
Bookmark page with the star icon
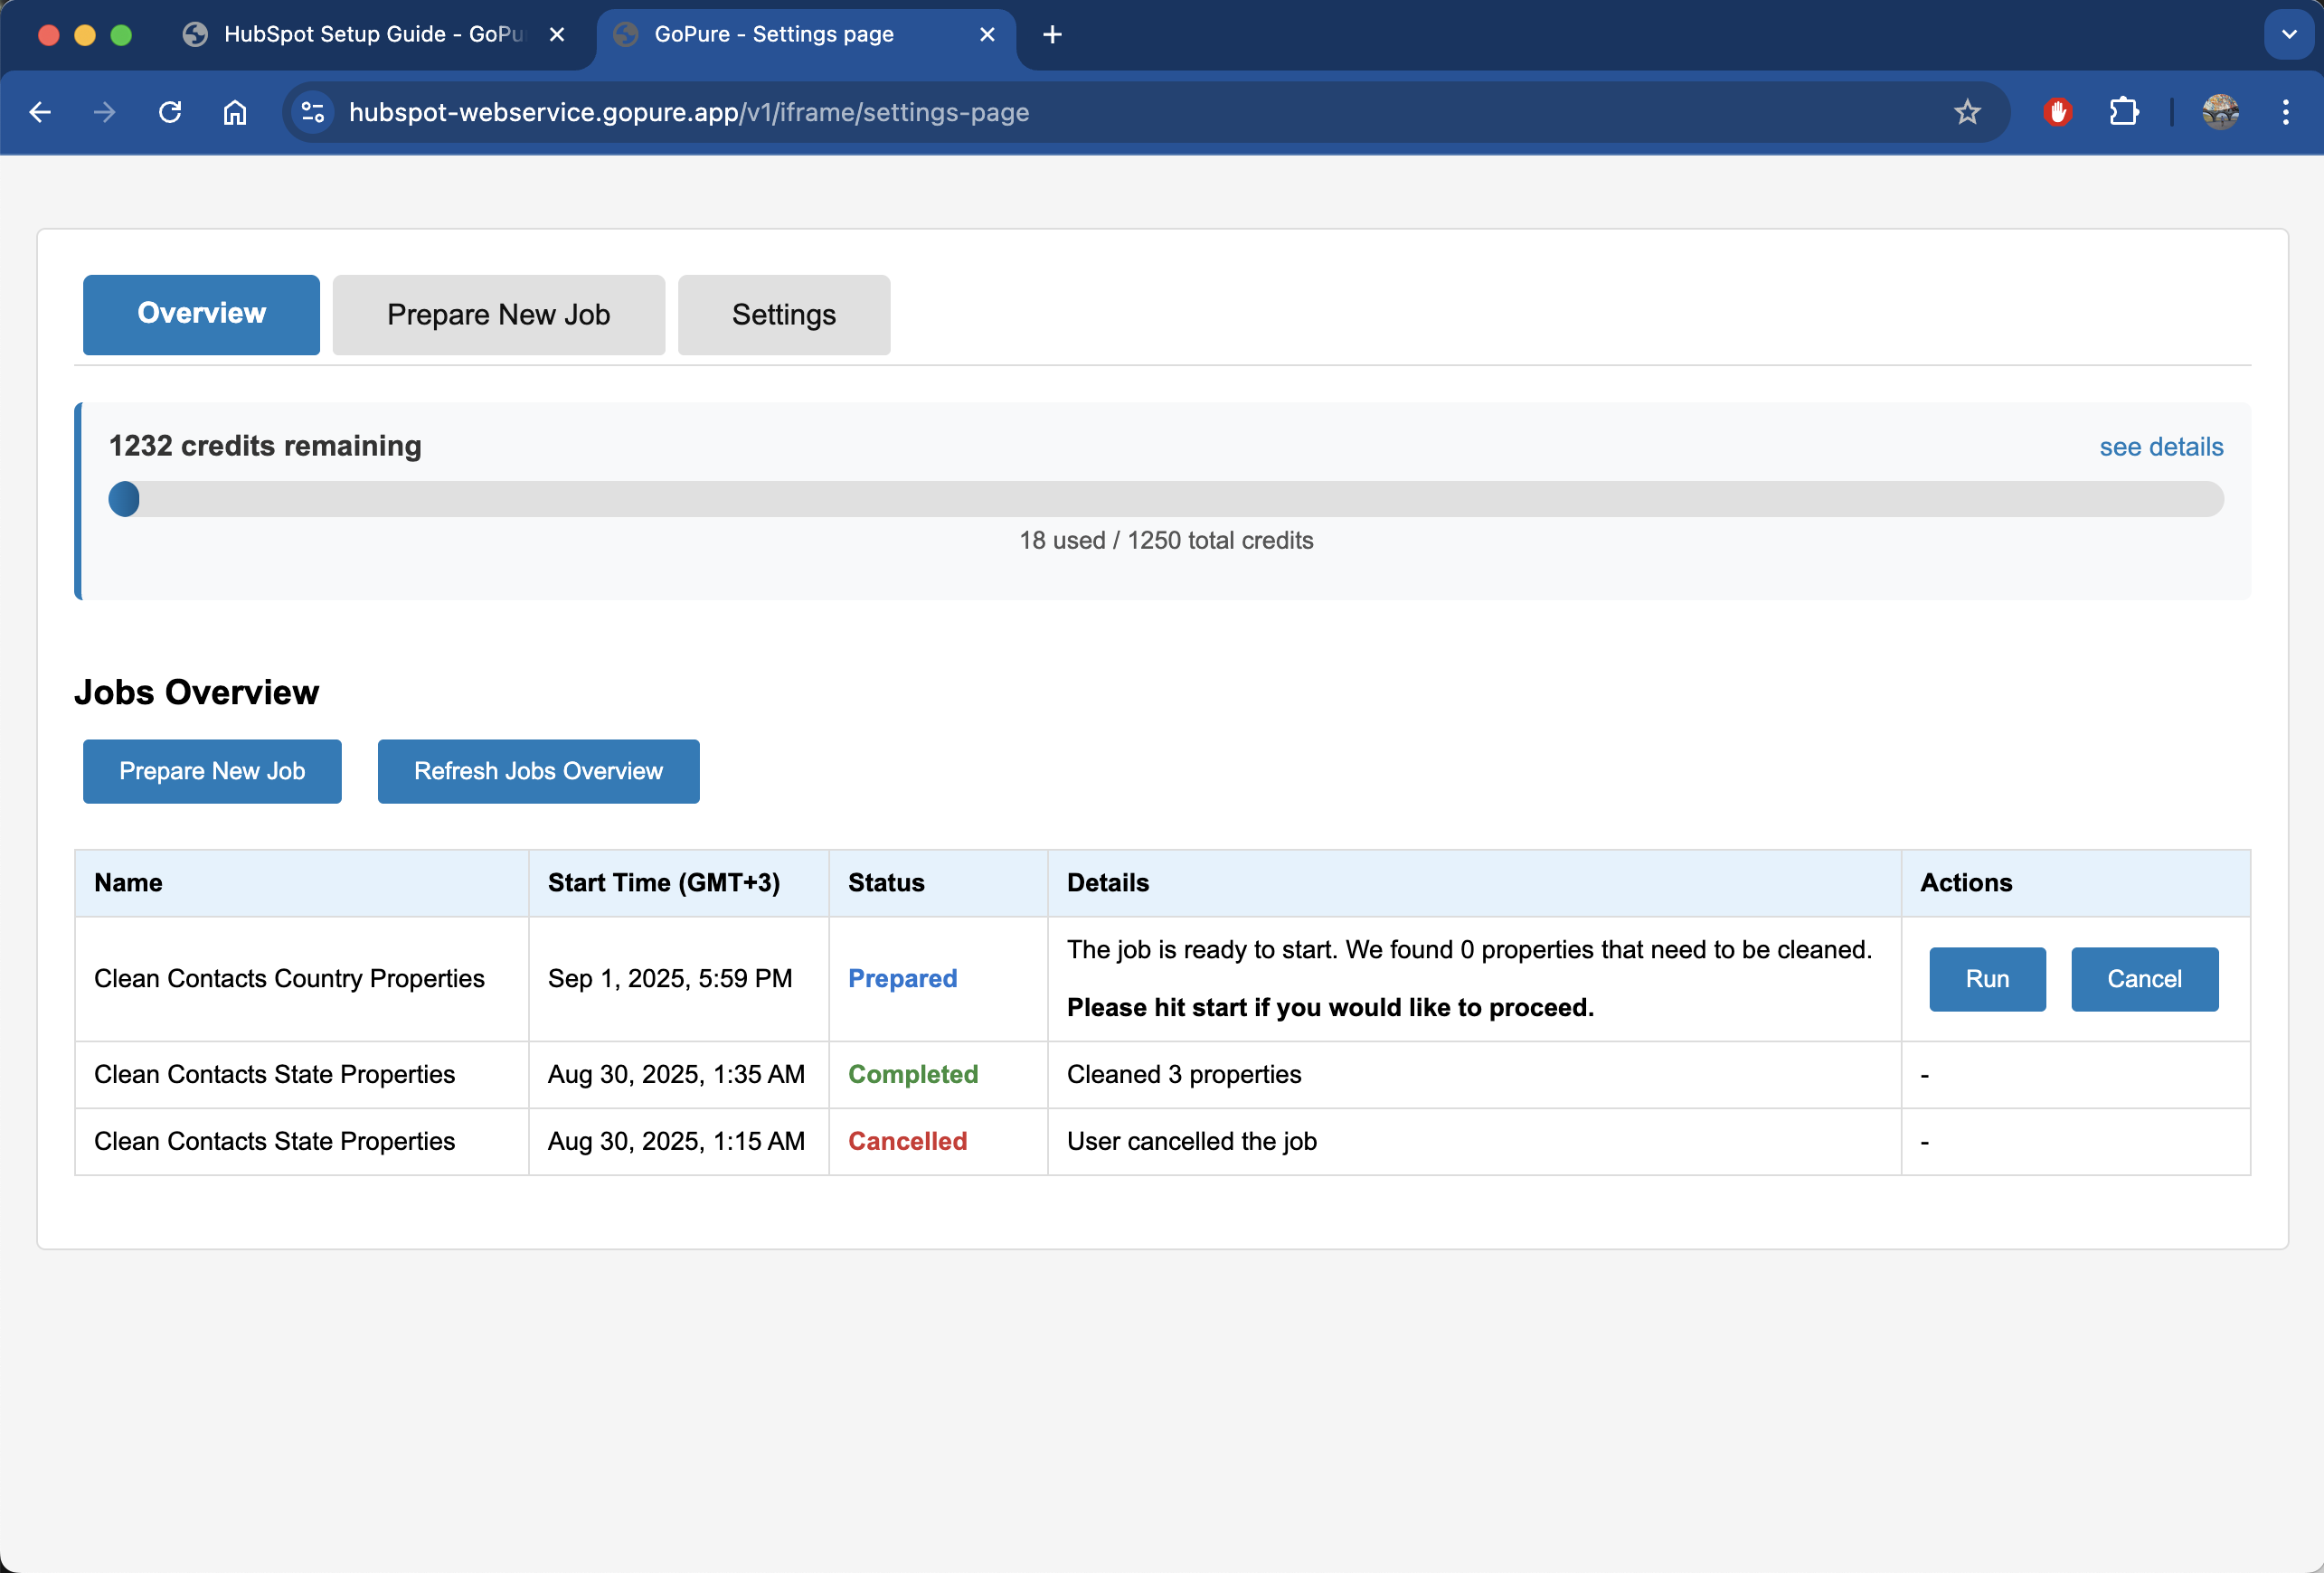tap(1966, 112)
